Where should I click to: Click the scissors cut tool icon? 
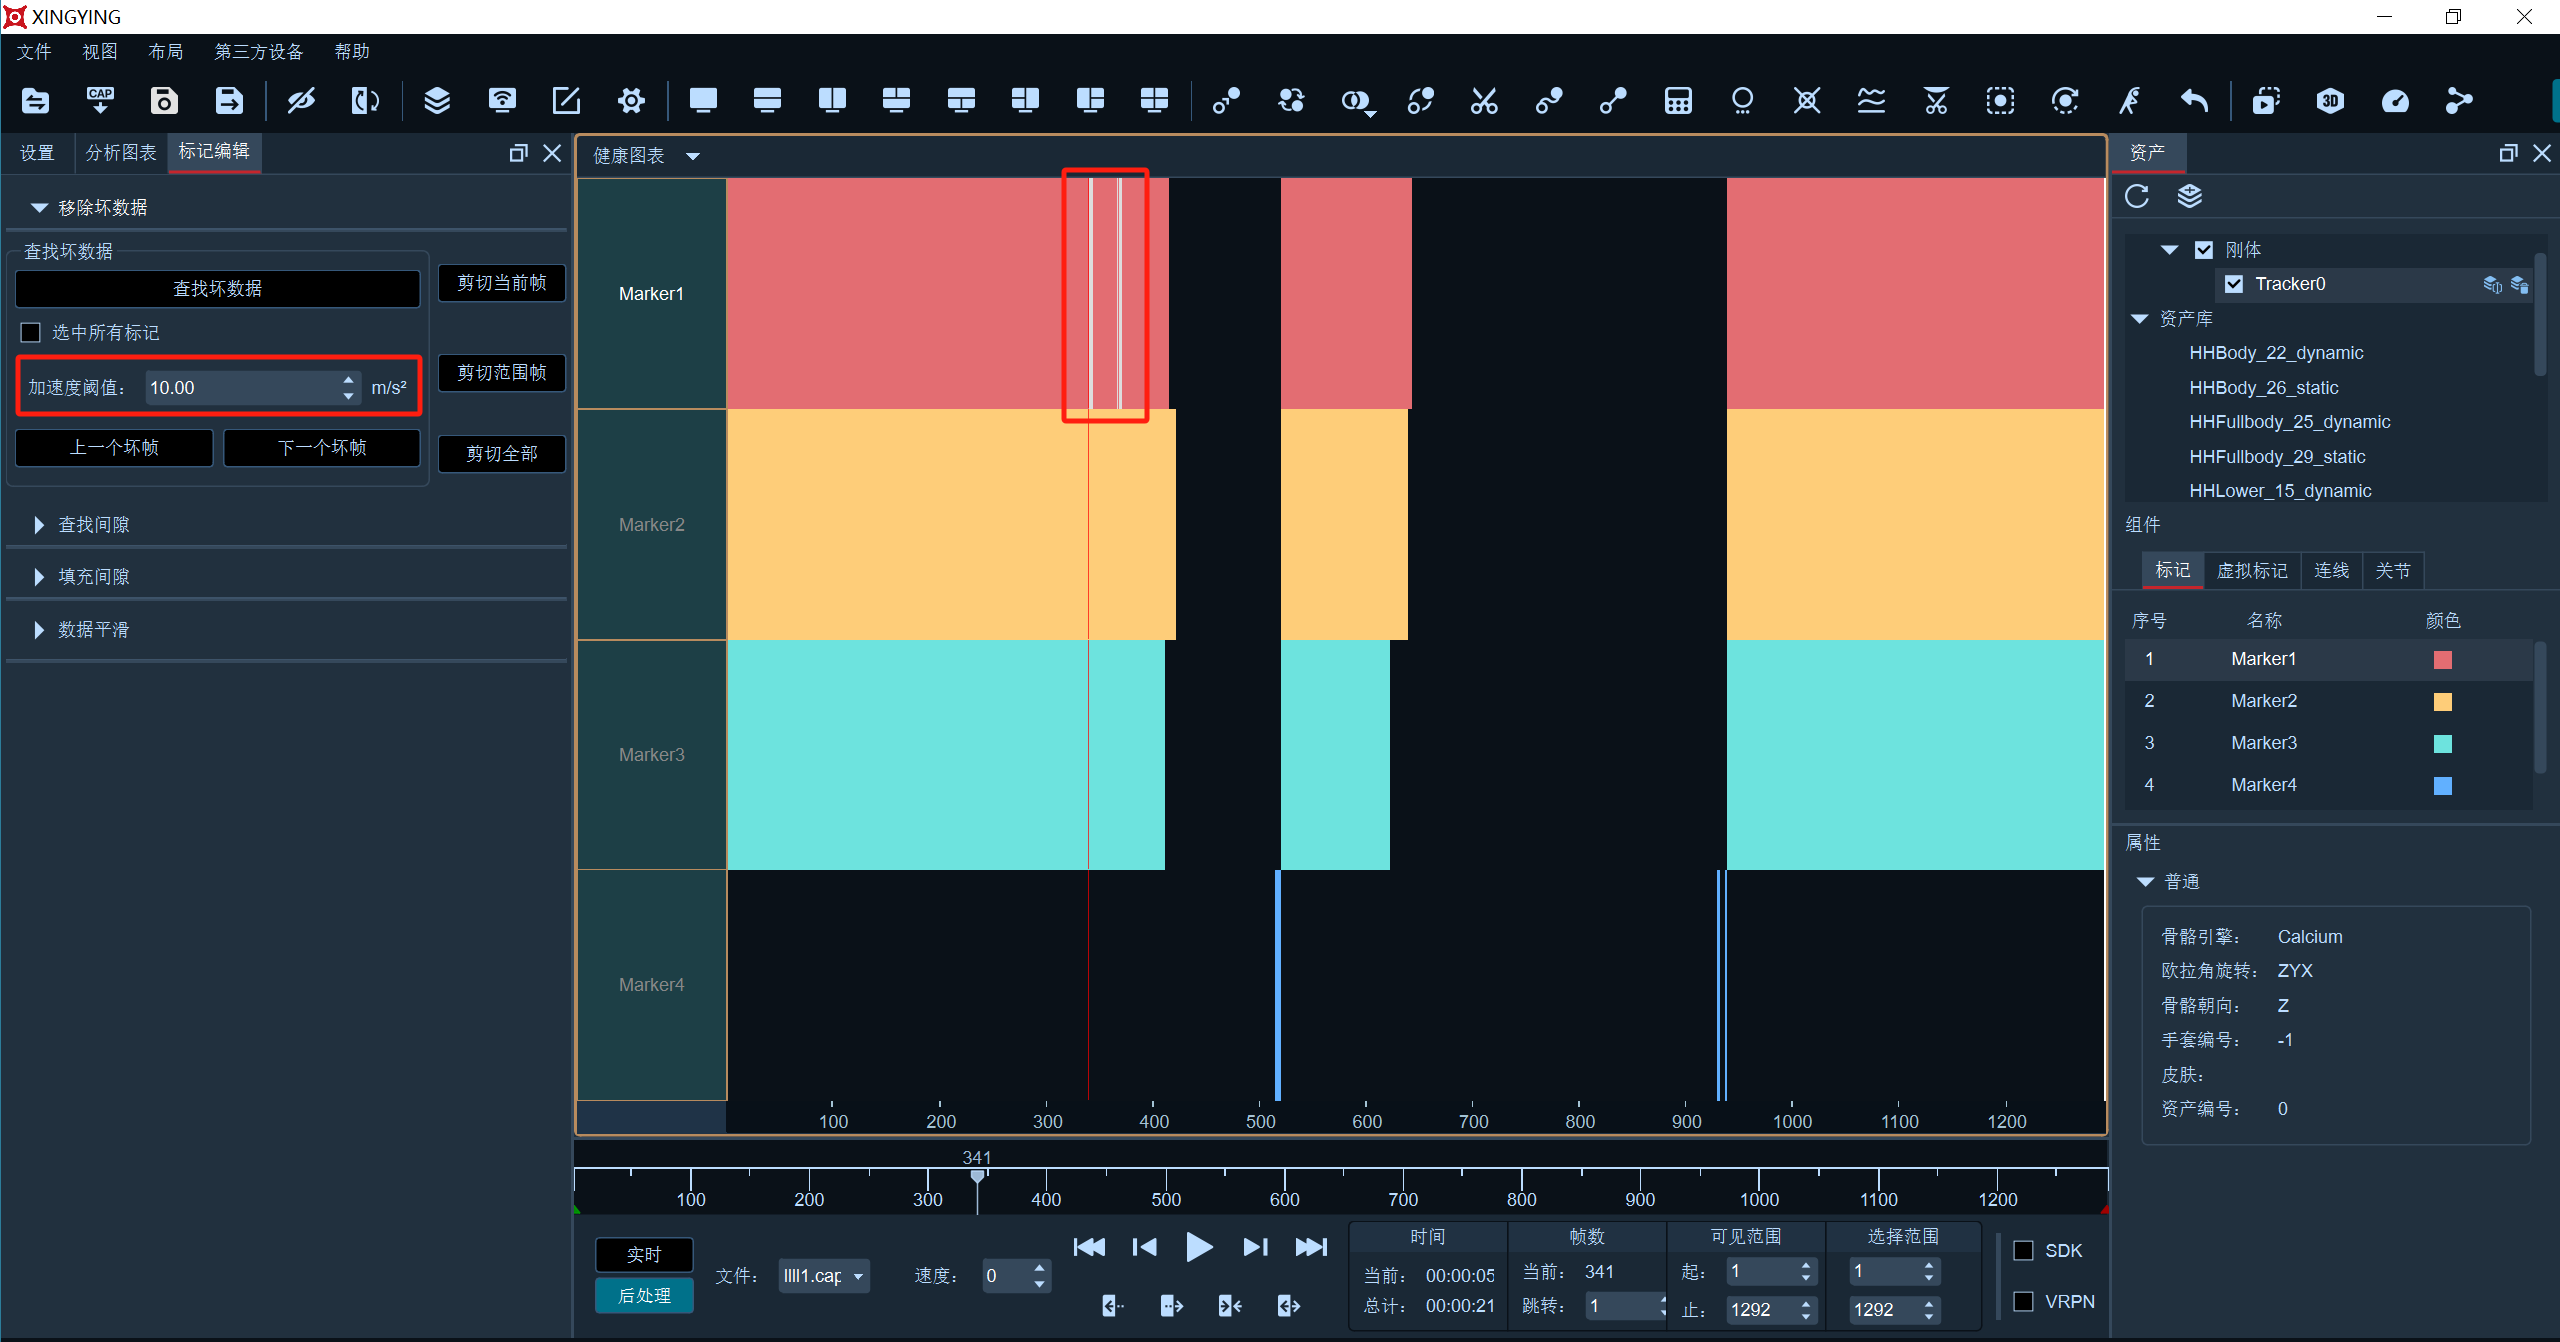tap(1484, 101)
